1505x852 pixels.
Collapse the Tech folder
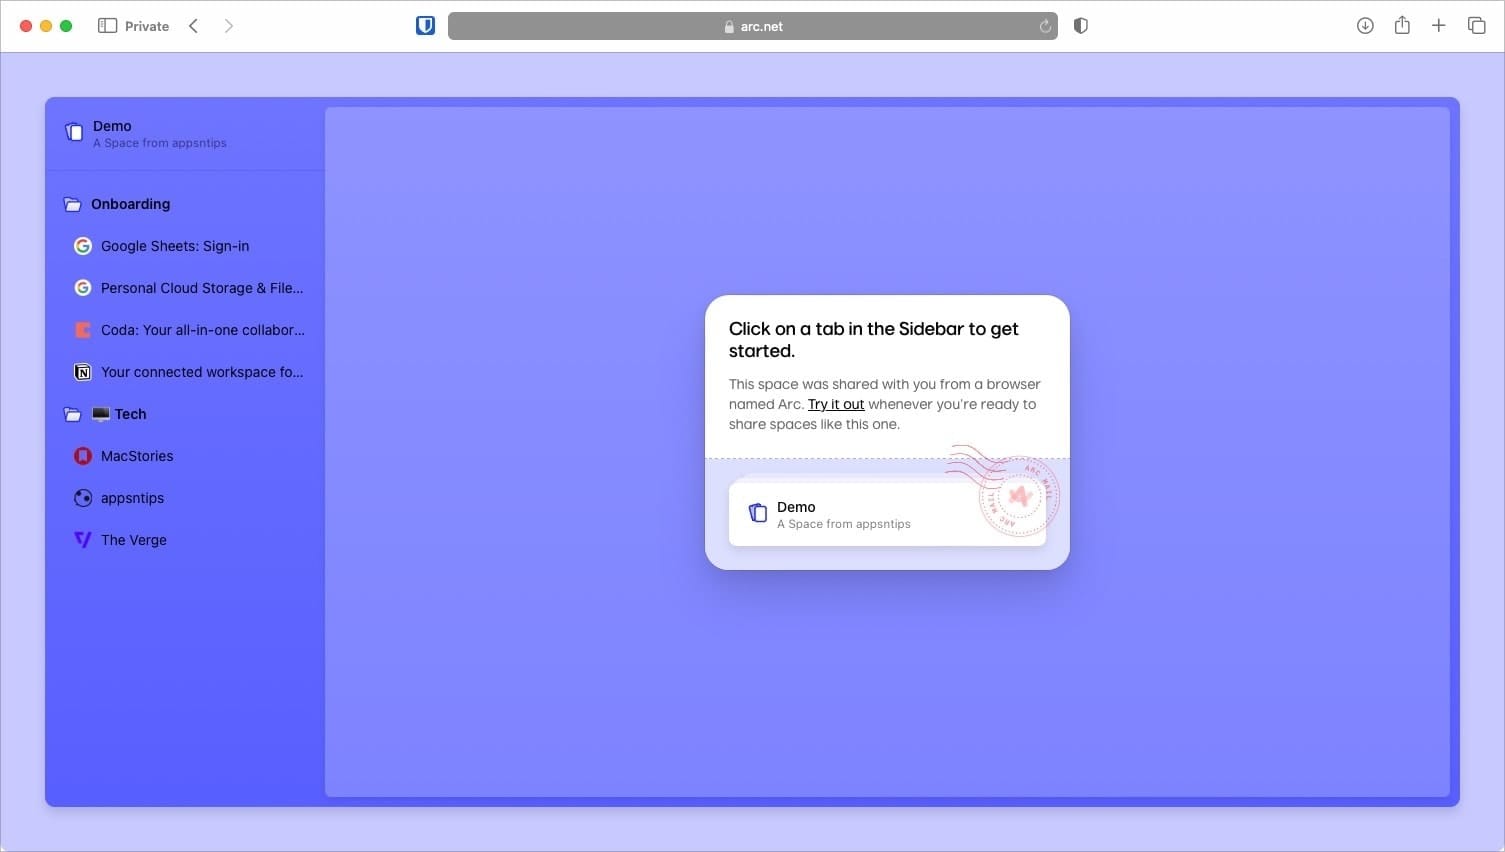tap(72, 413)
